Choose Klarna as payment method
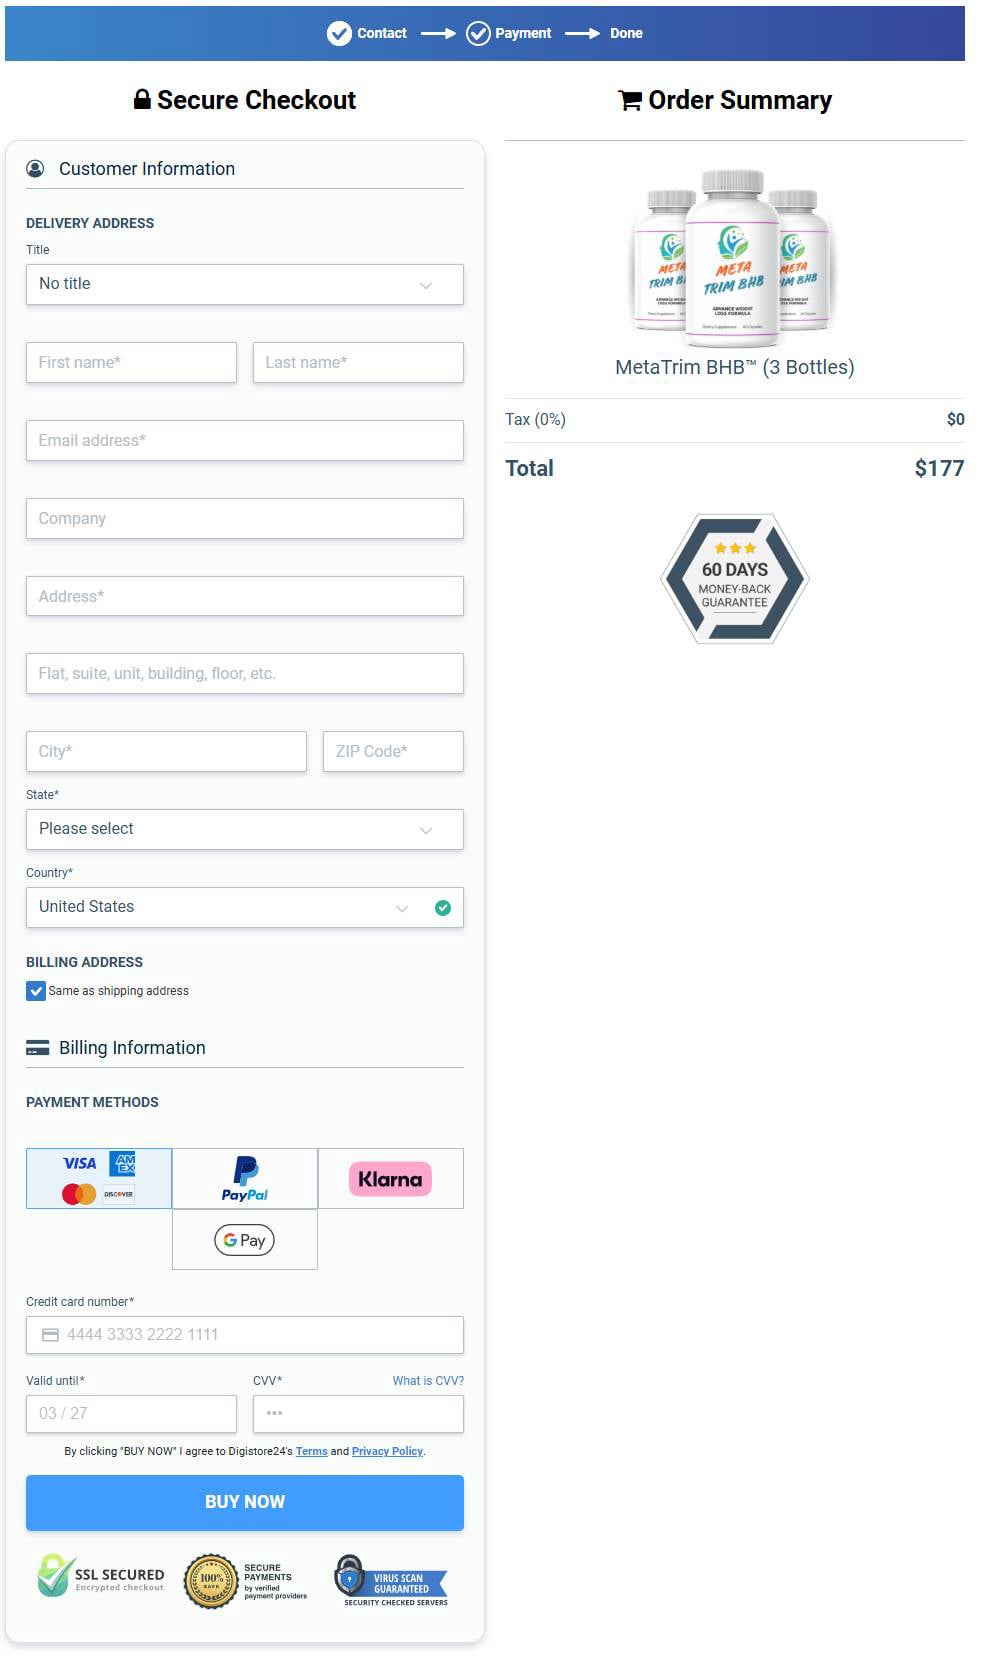Screen dimensions: 981x1680 390,1178
